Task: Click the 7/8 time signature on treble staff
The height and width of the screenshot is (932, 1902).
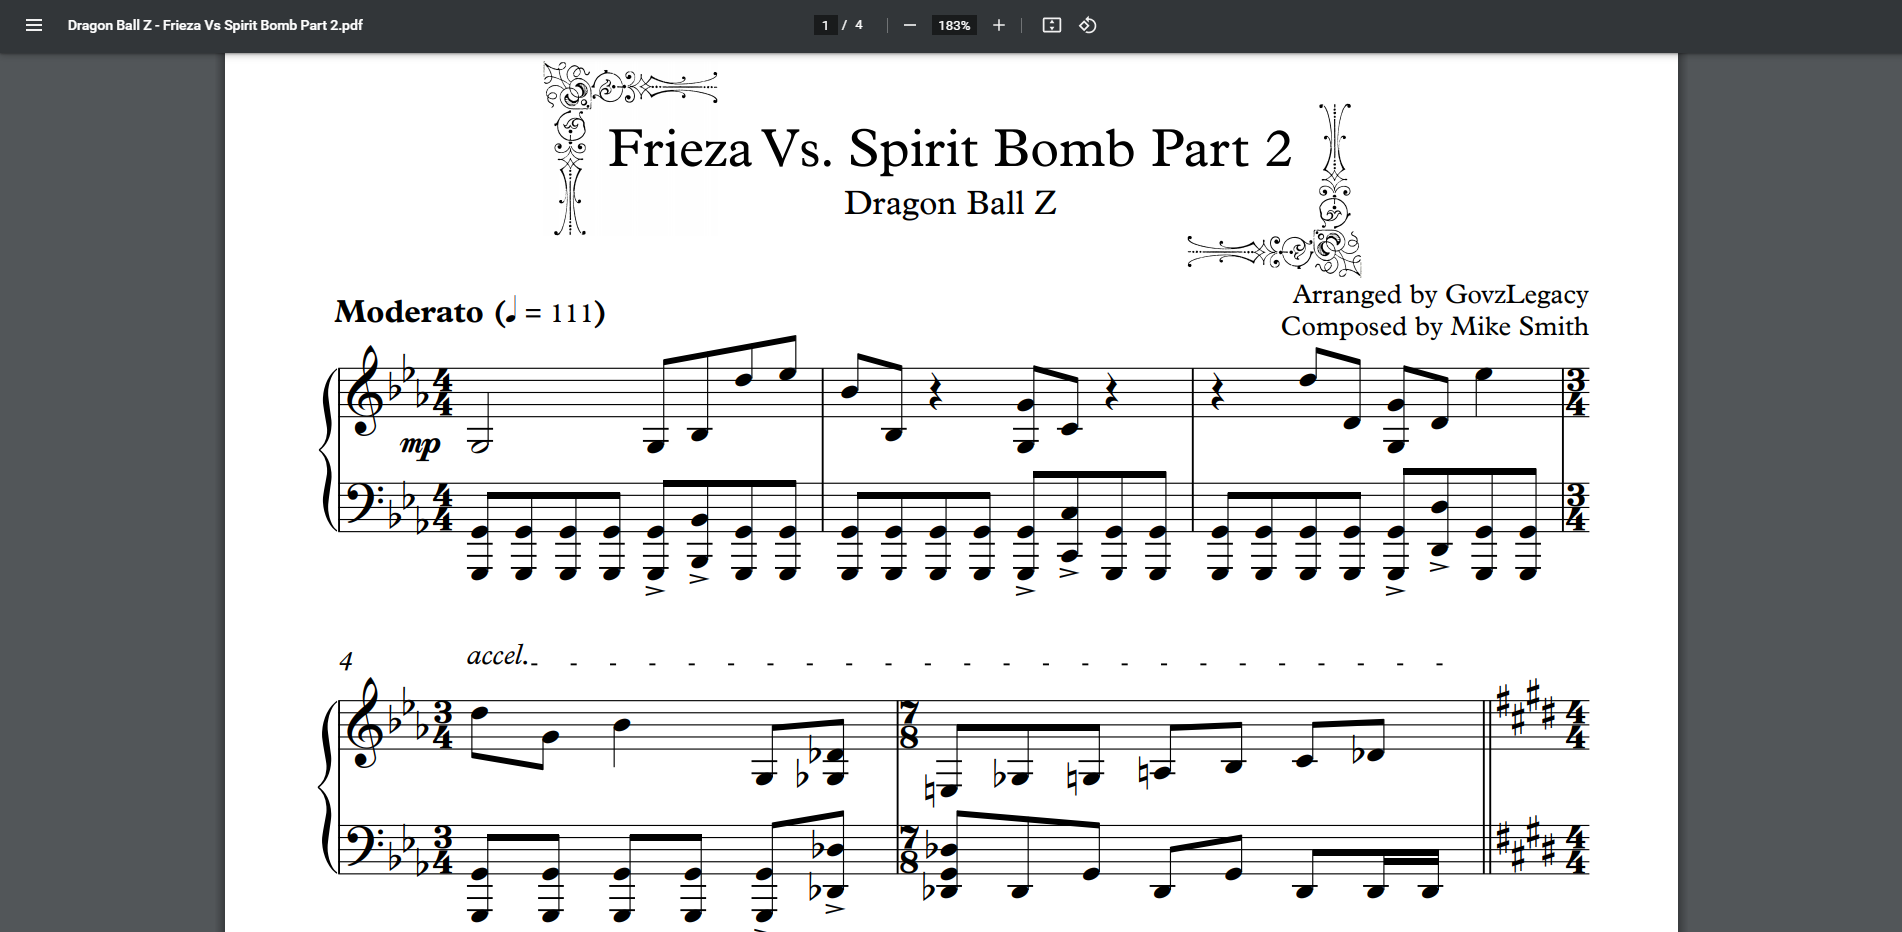Action: click(x=909, y=726)
